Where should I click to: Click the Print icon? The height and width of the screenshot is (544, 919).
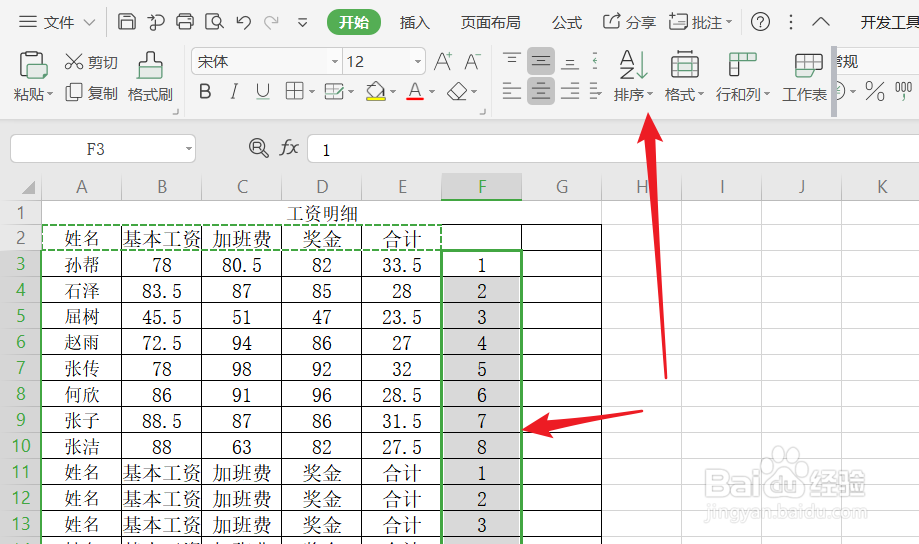(x=185, y=22)
